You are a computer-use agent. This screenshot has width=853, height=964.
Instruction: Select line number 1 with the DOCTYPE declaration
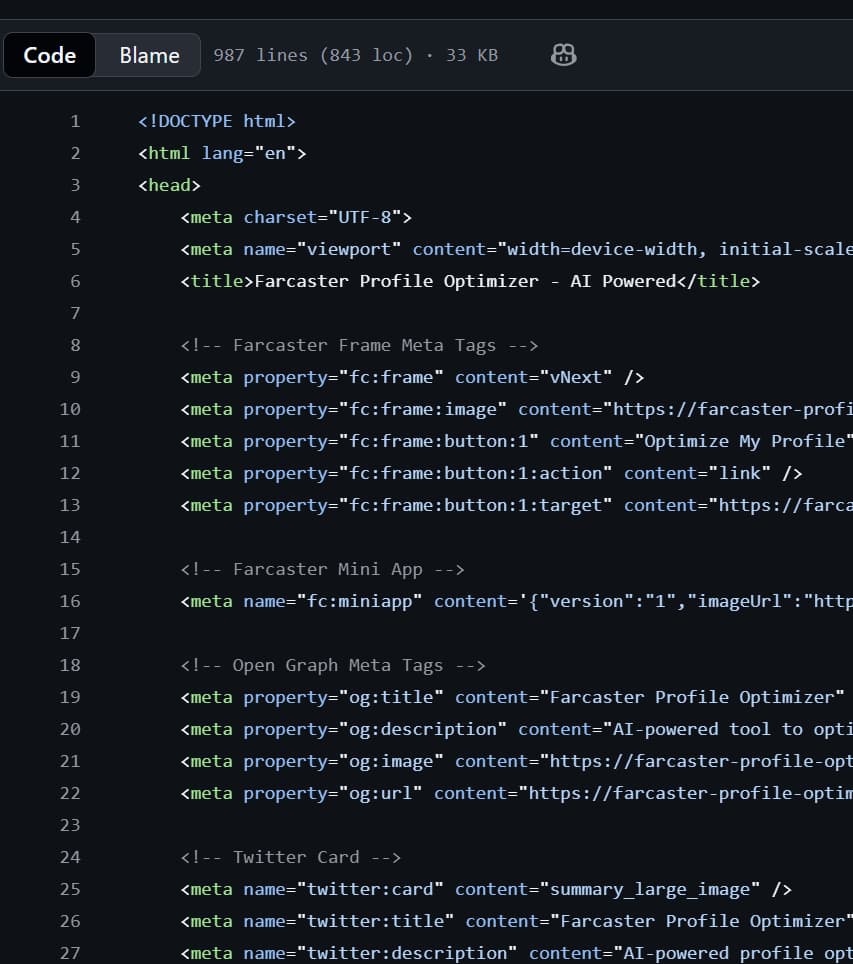coord(75,120)
